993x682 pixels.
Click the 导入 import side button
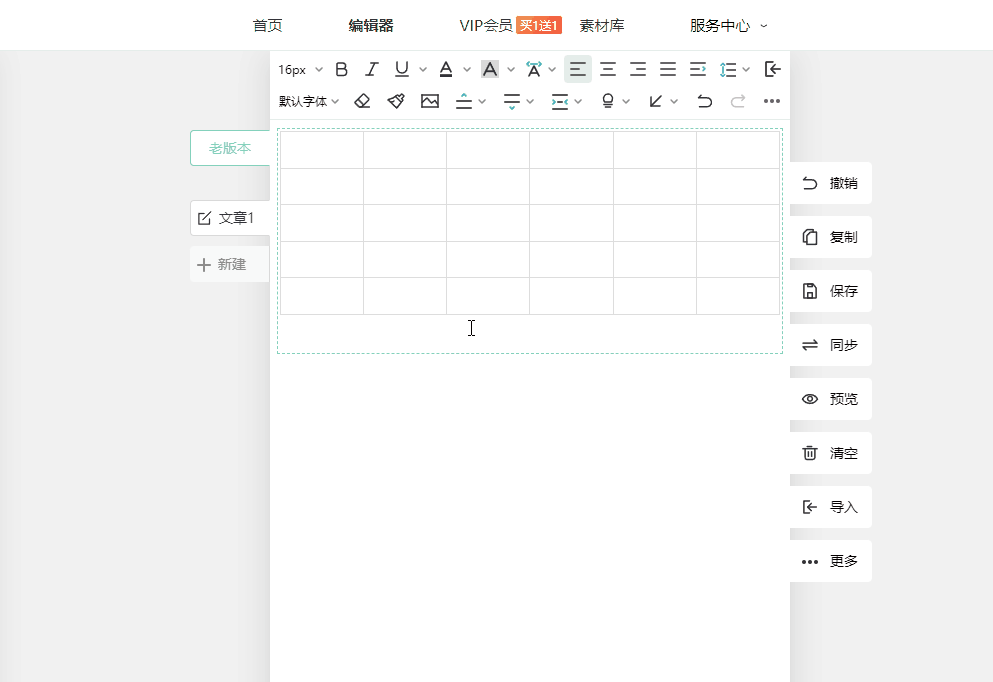point(831,507)
